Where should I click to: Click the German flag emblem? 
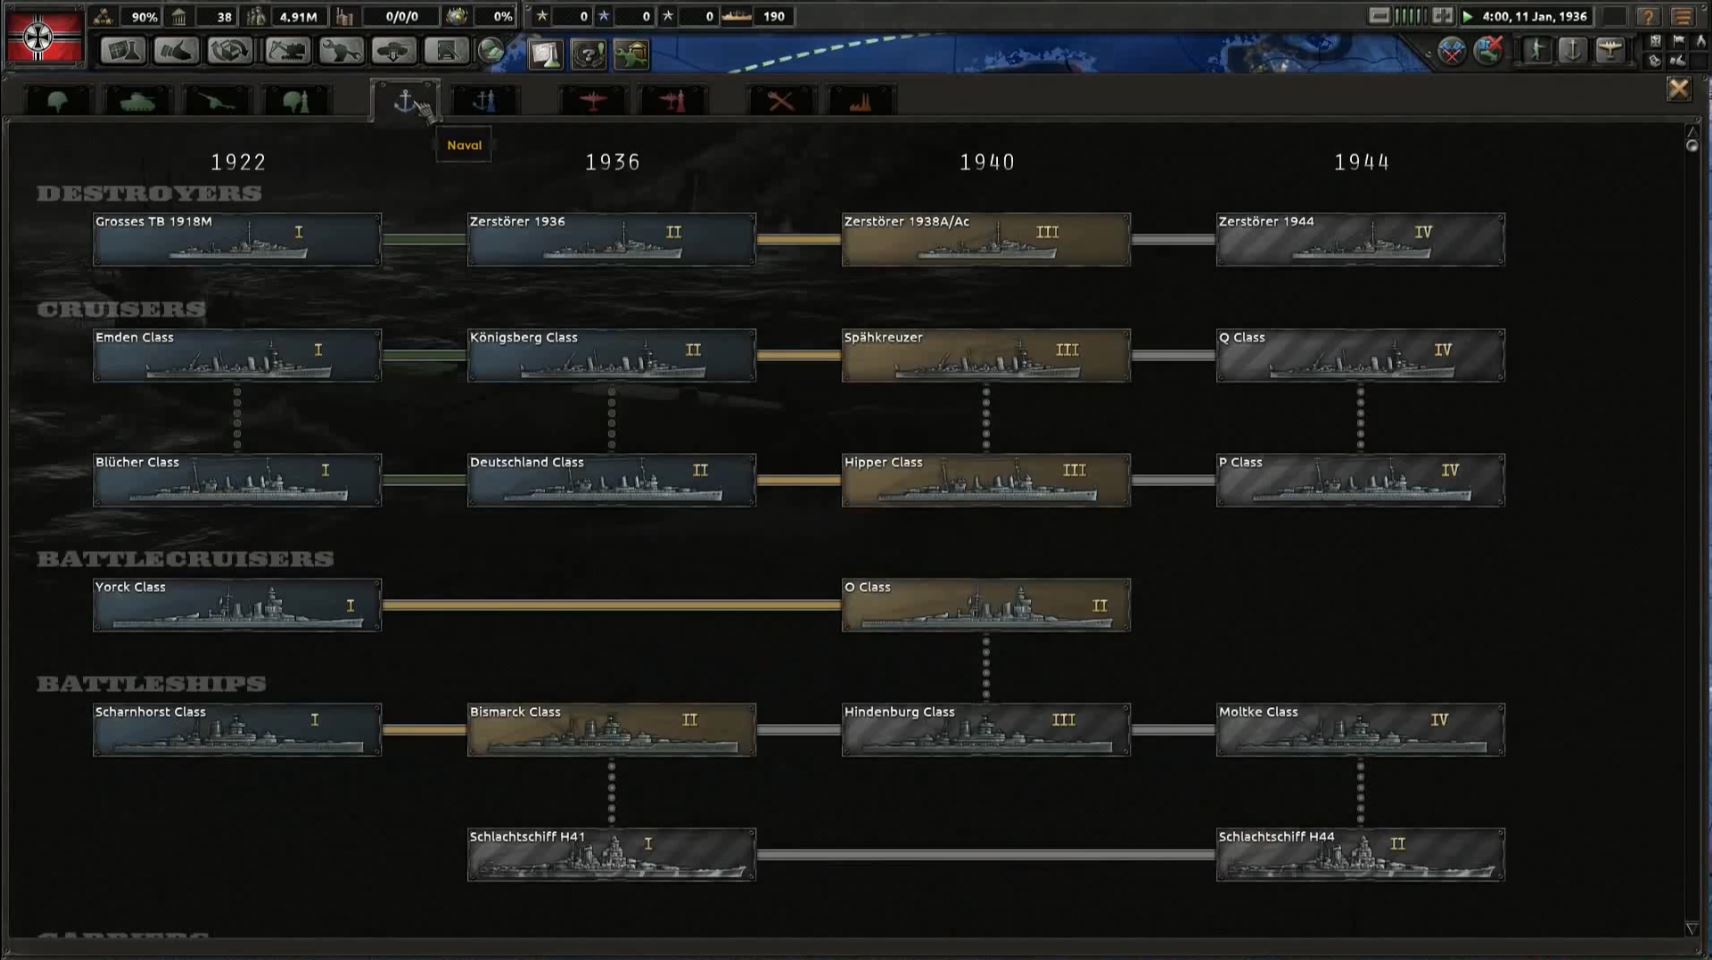tap(40, 37)
